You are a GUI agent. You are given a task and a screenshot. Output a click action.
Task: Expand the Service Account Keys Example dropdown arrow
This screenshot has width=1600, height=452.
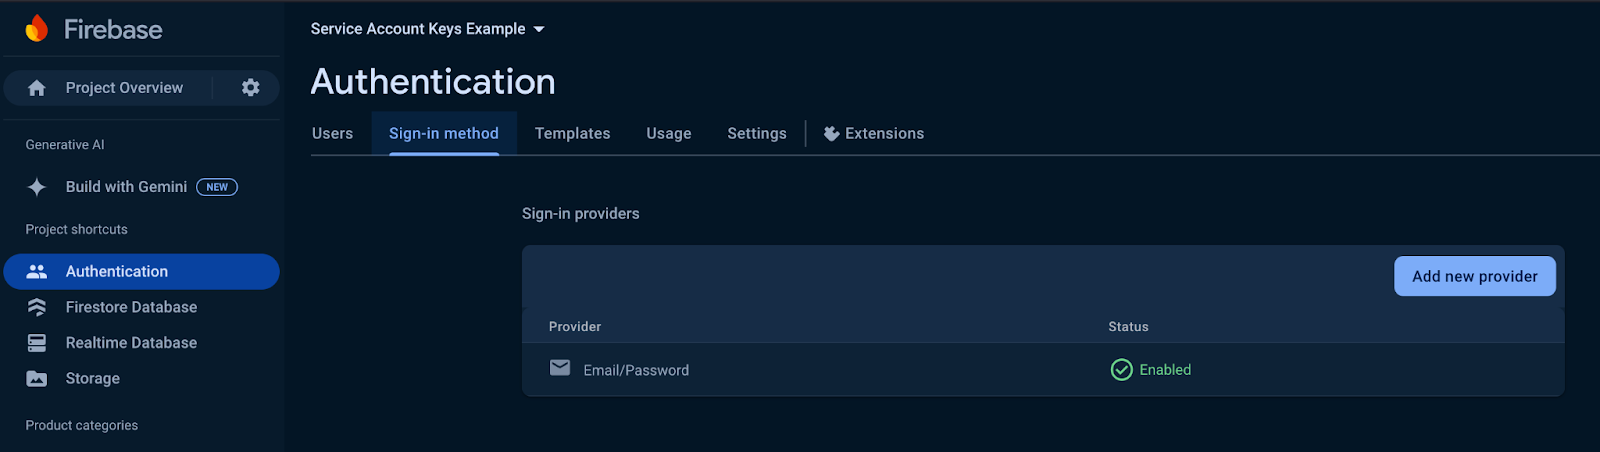click(x=539, y=29)
